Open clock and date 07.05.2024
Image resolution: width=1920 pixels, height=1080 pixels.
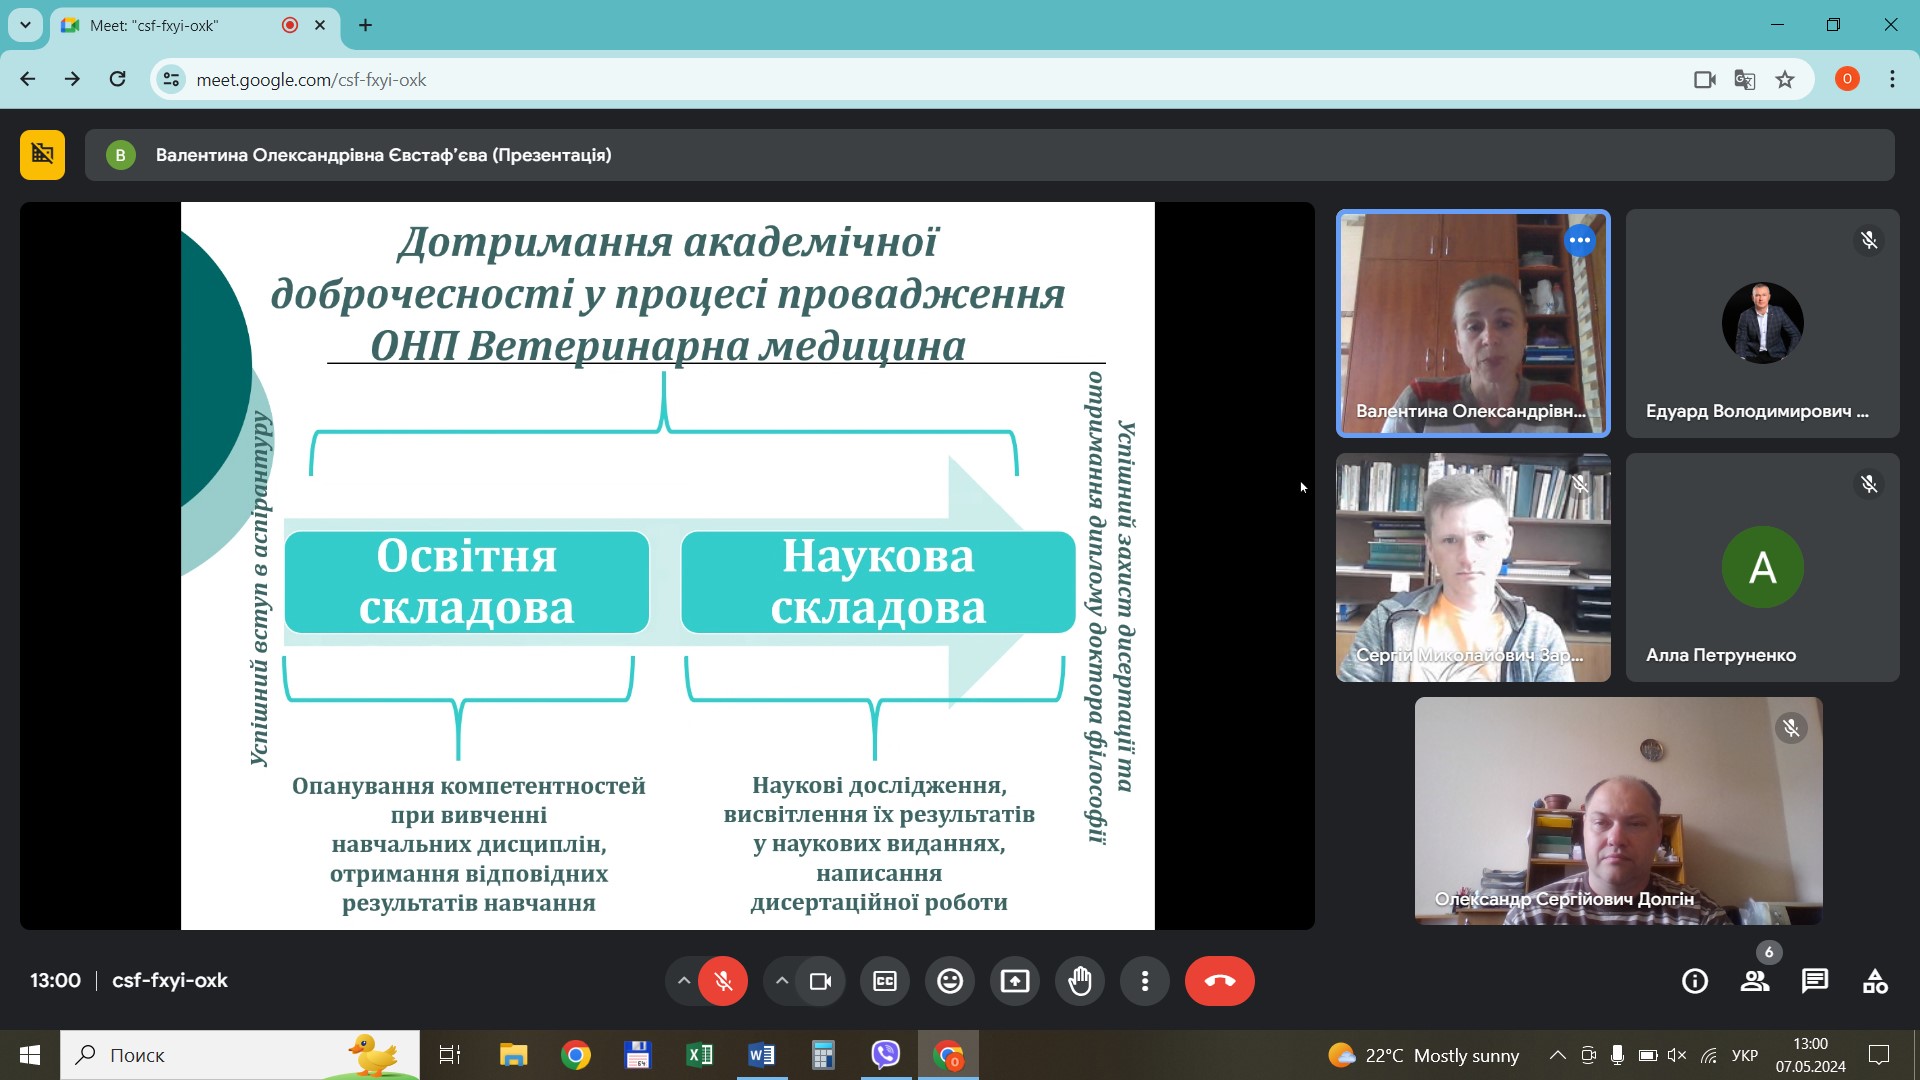[x=1810, y=1055]
